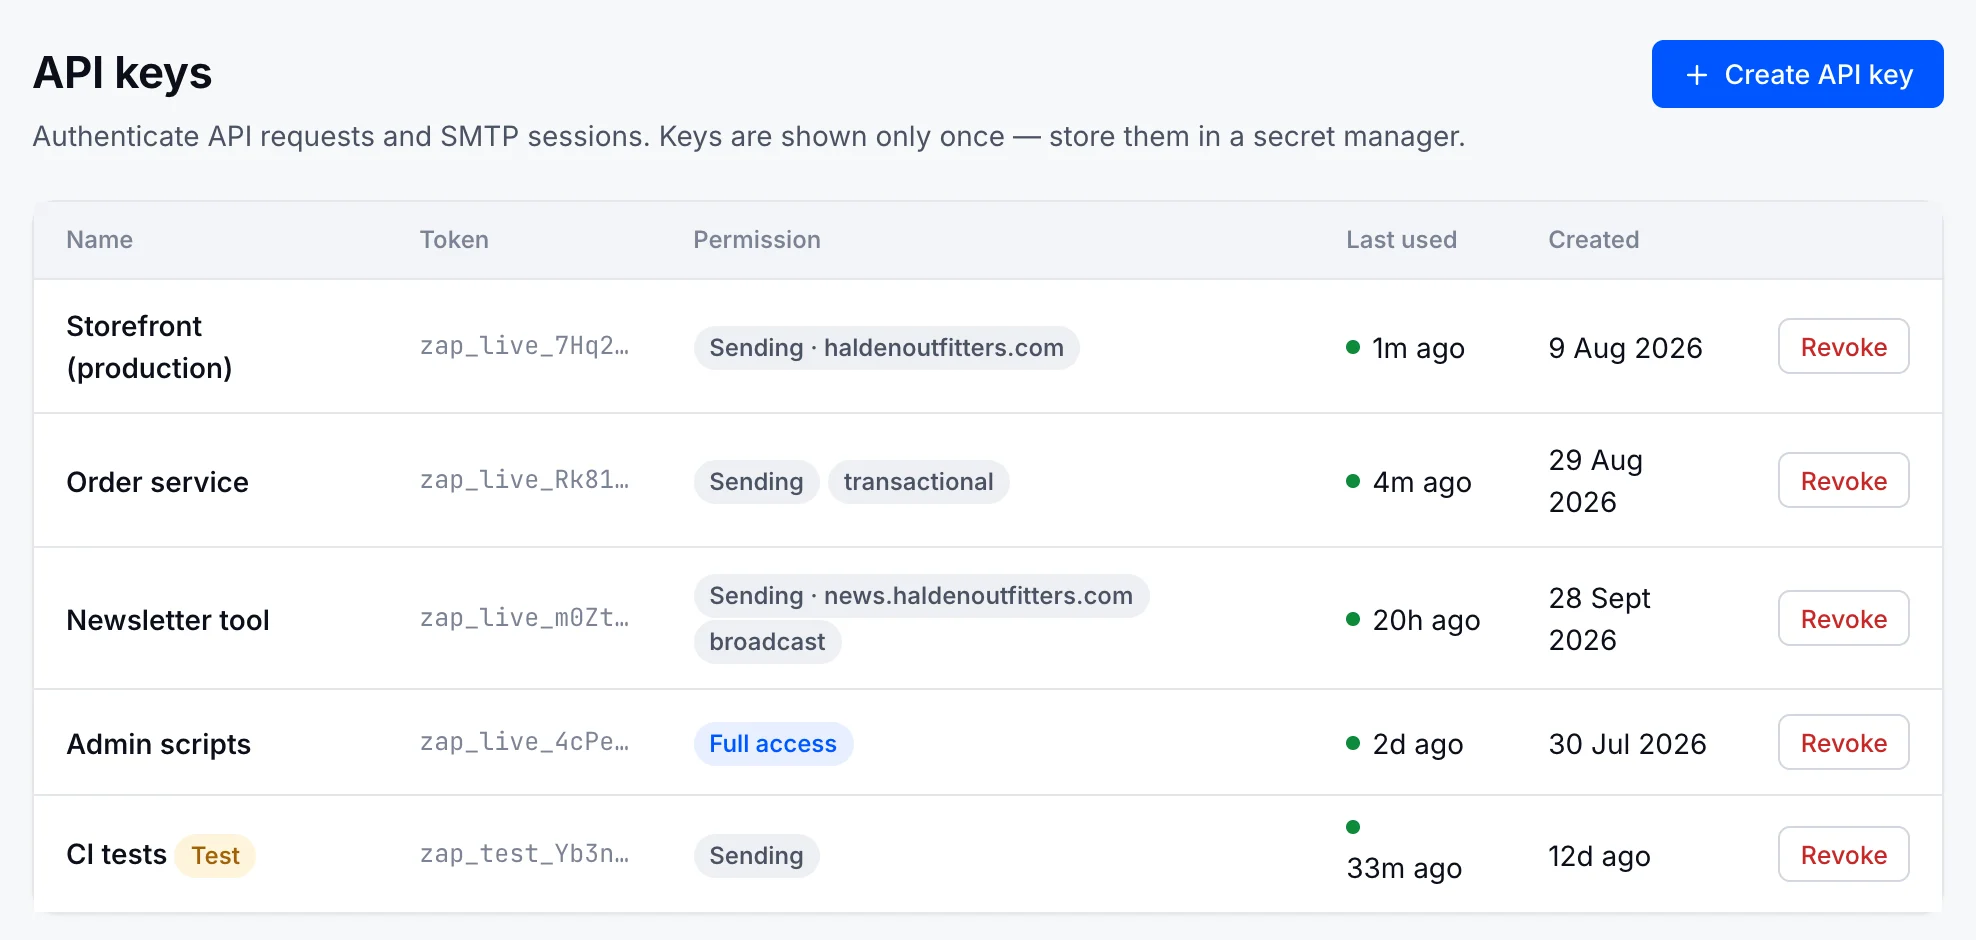1976x940 pixels.
Task: Click the green status dot beside 20h ago
Action: click(1353, 619)
